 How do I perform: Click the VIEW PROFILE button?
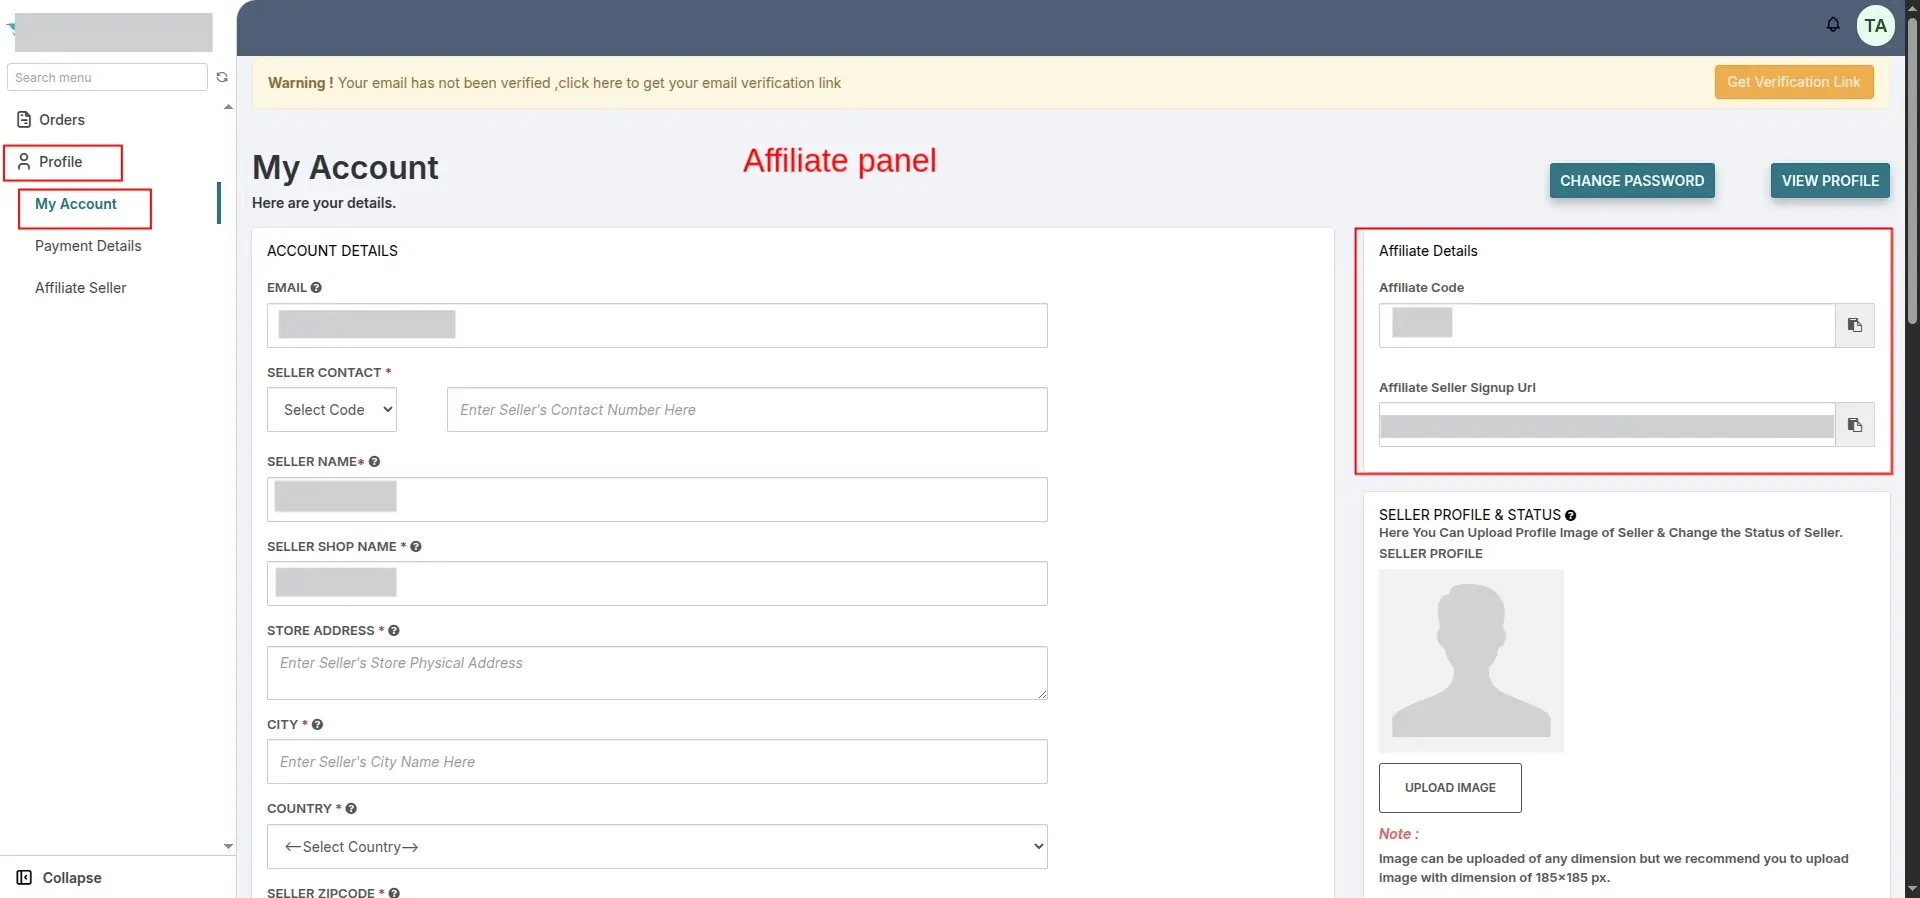coord(1830,181)
